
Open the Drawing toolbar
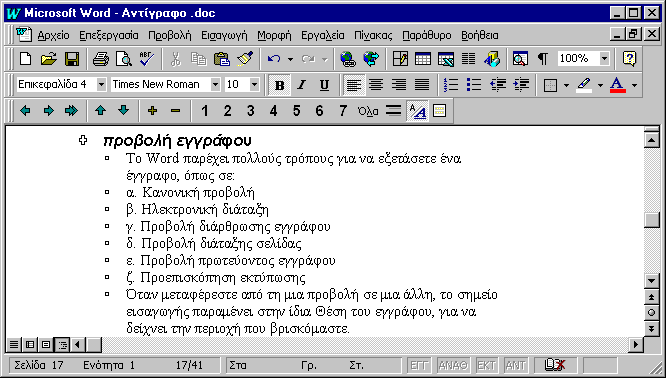[491, 59]
